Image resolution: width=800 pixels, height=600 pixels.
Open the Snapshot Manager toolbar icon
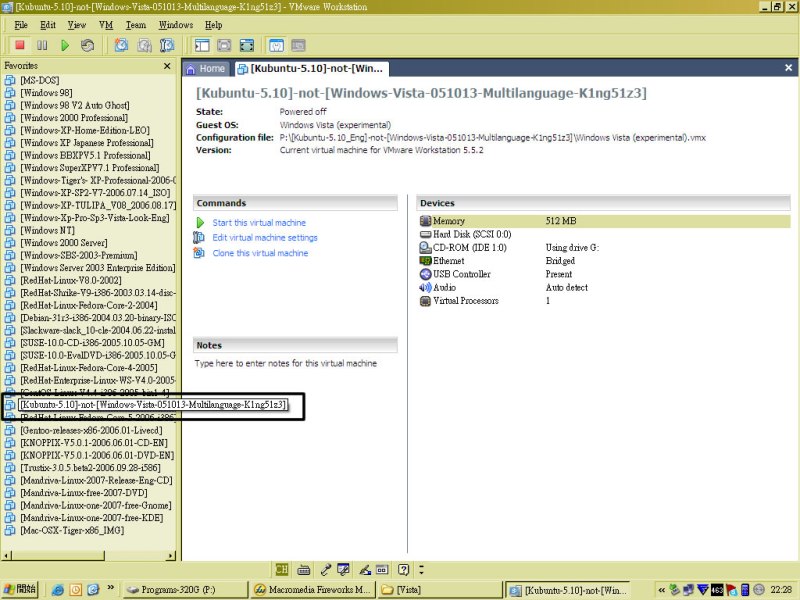point(167,45)
